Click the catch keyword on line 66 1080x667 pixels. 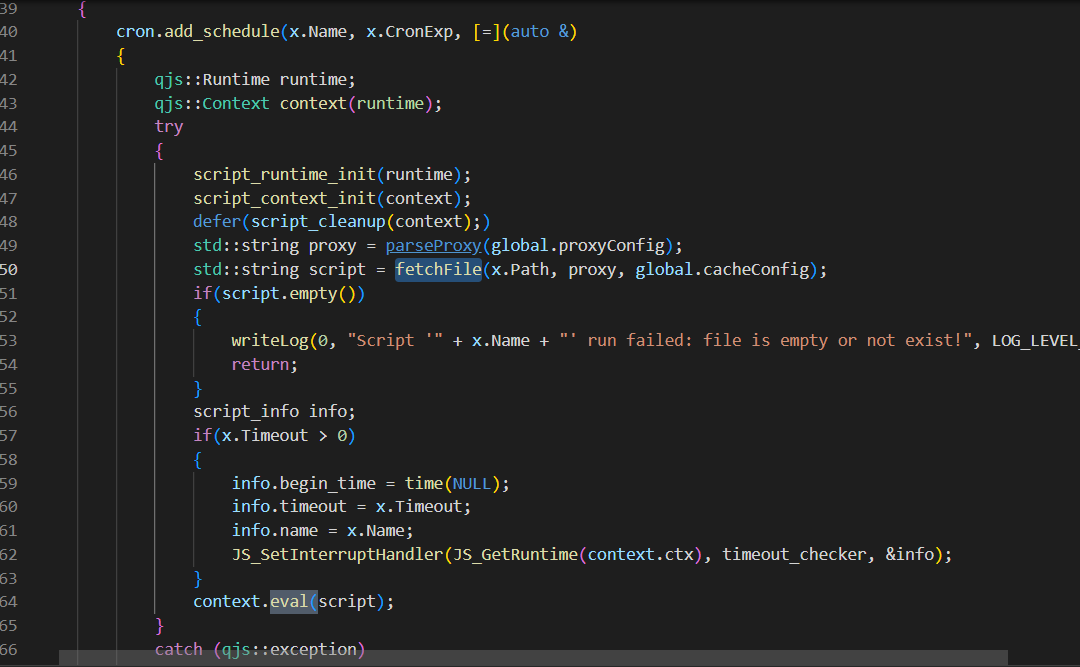coord(178,650)
